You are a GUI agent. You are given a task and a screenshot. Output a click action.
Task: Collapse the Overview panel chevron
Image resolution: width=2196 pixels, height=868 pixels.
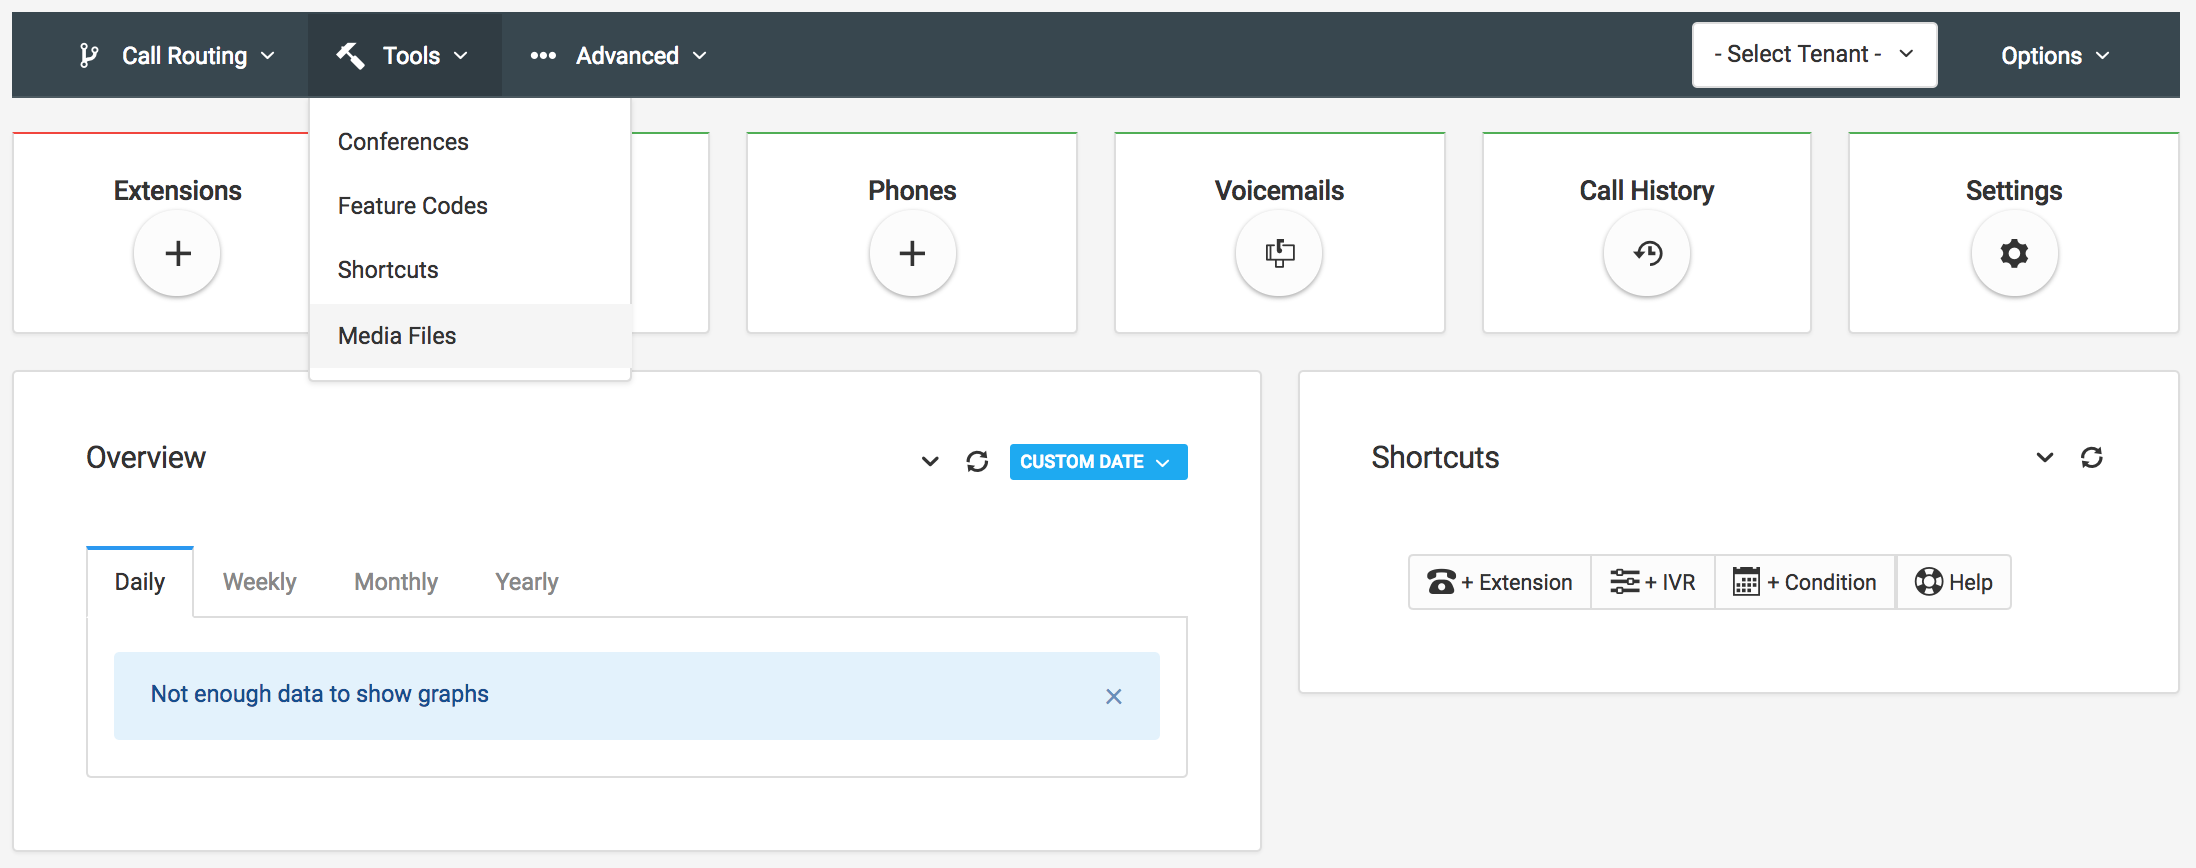(930, 461)
